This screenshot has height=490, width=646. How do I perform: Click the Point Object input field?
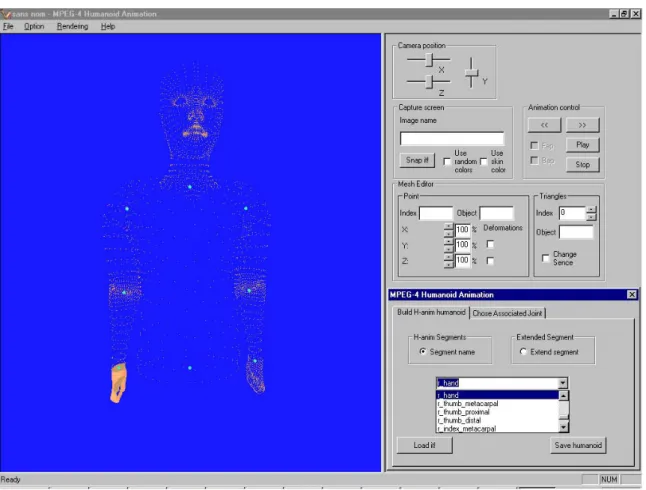[x=496, y=213]
